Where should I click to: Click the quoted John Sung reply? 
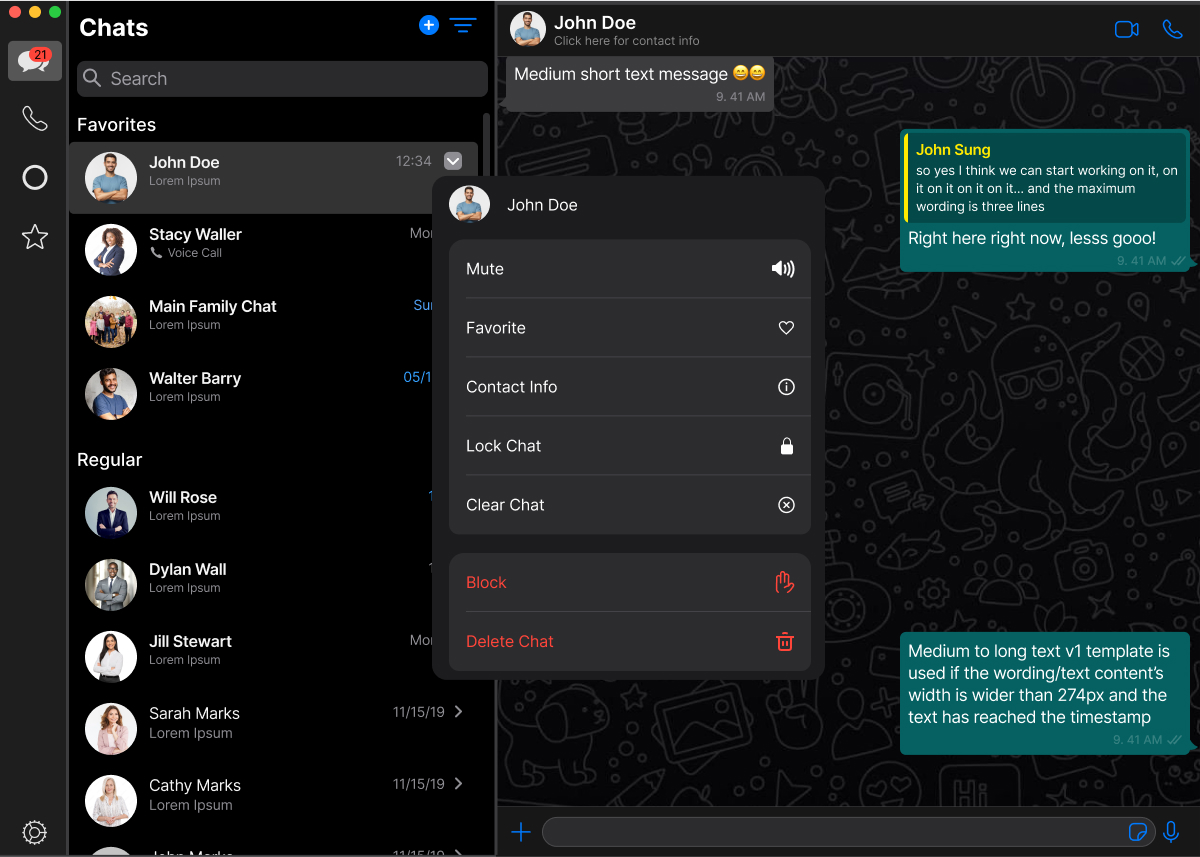point(1045,178)
